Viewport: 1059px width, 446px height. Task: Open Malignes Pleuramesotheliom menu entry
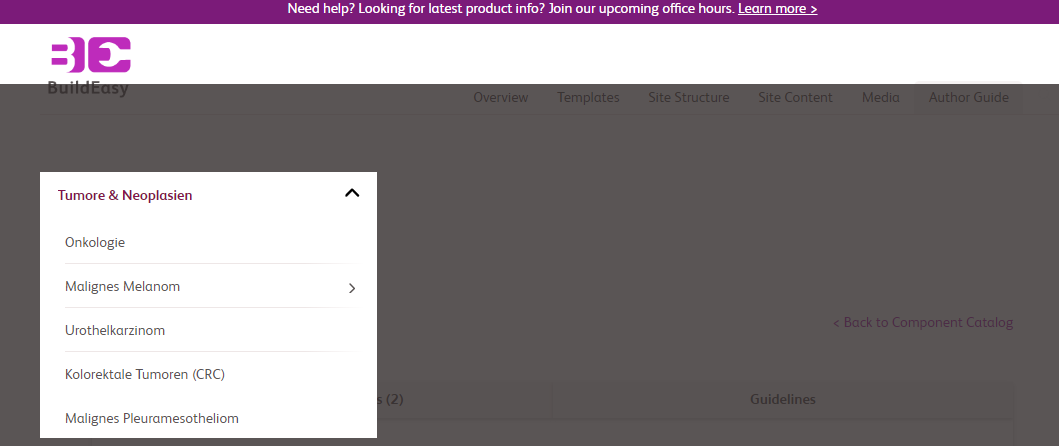click(x=152, y=418)
